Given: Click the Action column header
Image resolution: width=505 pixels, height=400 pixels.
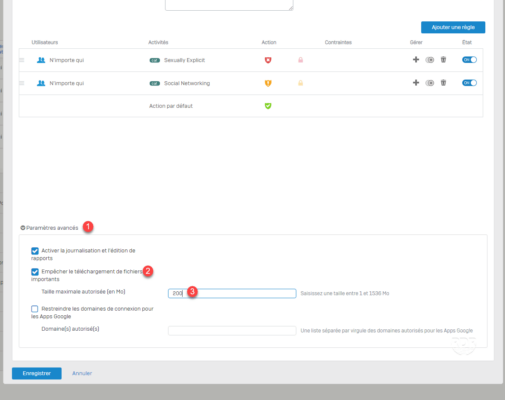Looking at the screenshot, I should click(269, 42).
